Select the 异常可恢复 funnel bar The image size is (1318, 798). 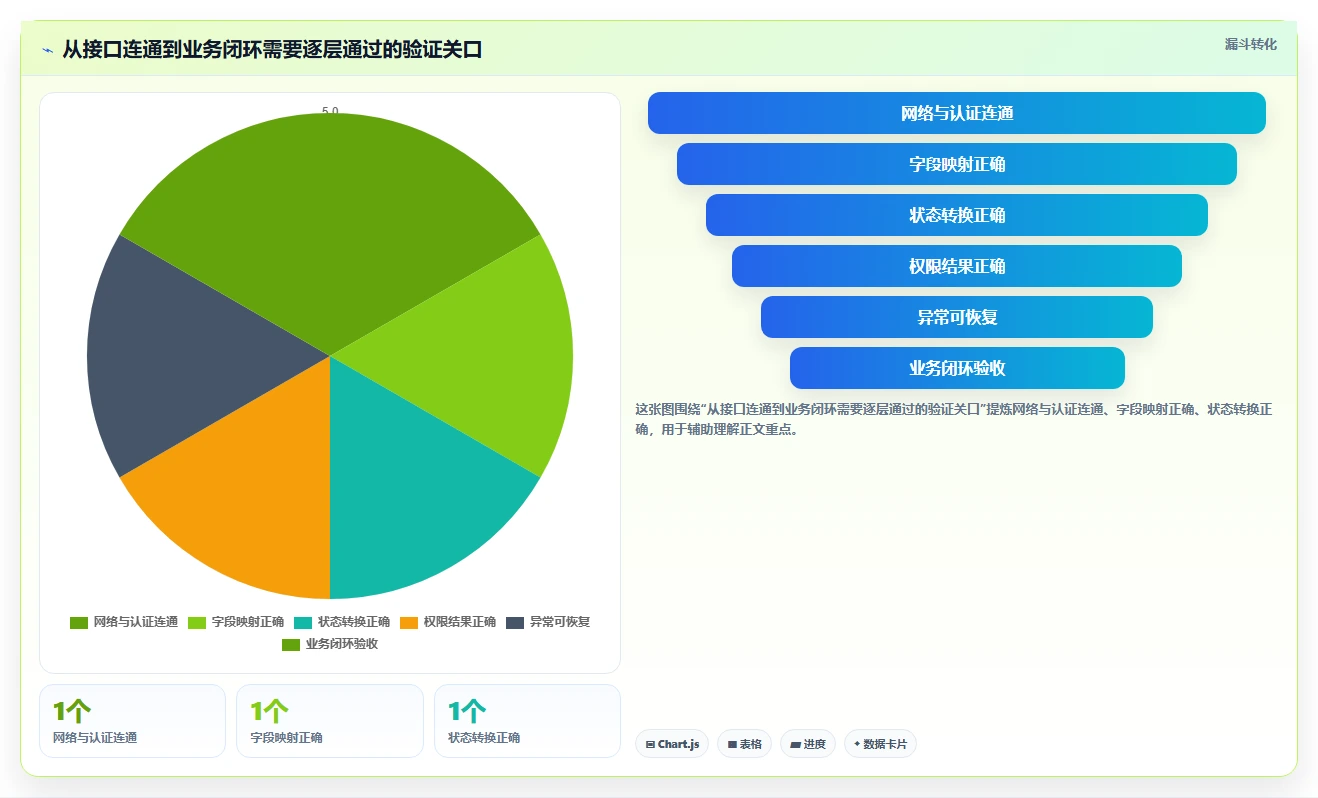click(957, 317)
